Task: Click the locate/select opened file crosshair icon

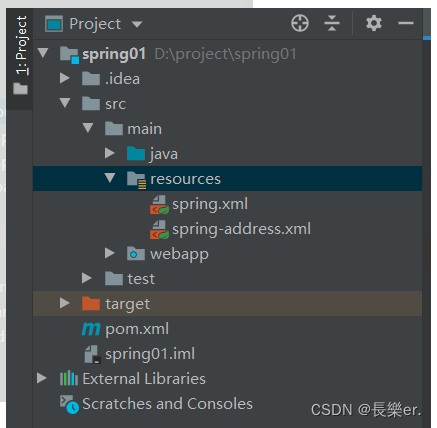Action: 300,23
